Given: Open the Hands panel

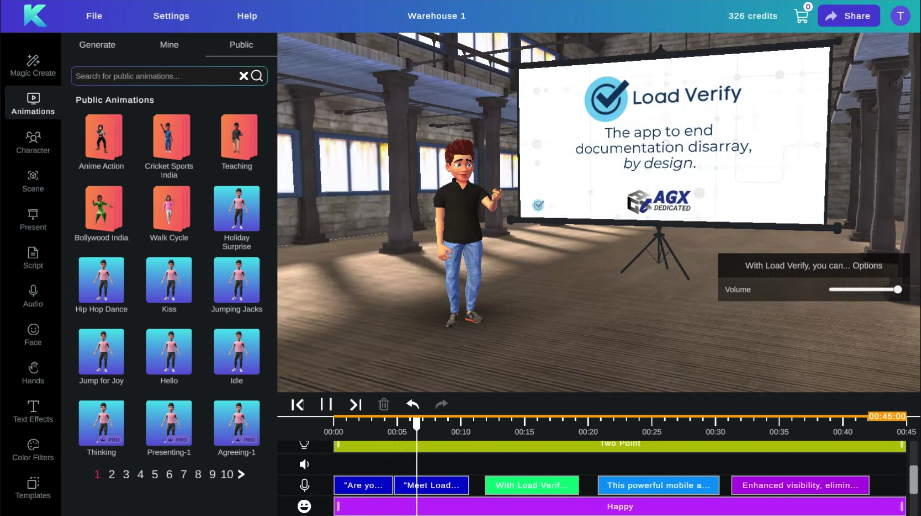Looking at the screenshot, I should [32, 372].
